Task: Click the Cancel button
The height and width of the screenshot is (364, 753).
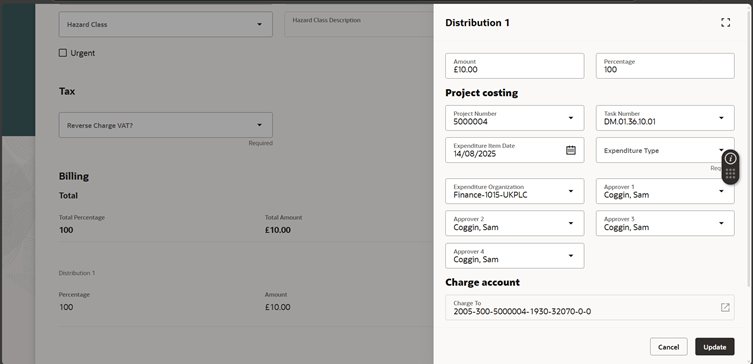Action: pyautogui.click(x=668, y=347)
